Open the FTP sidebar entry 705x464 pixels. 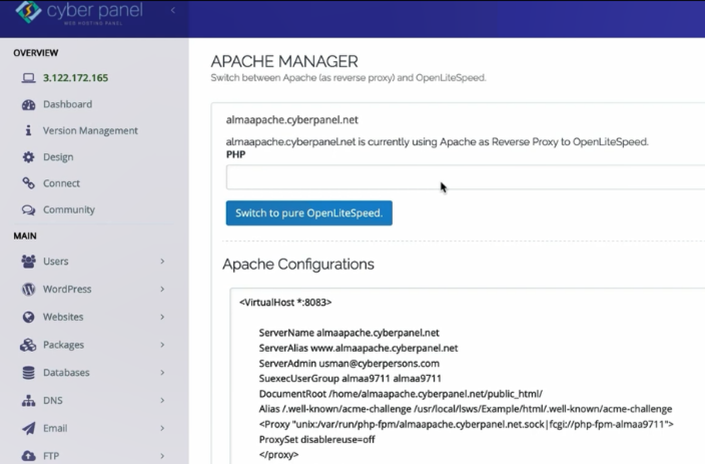click(51, 456)
